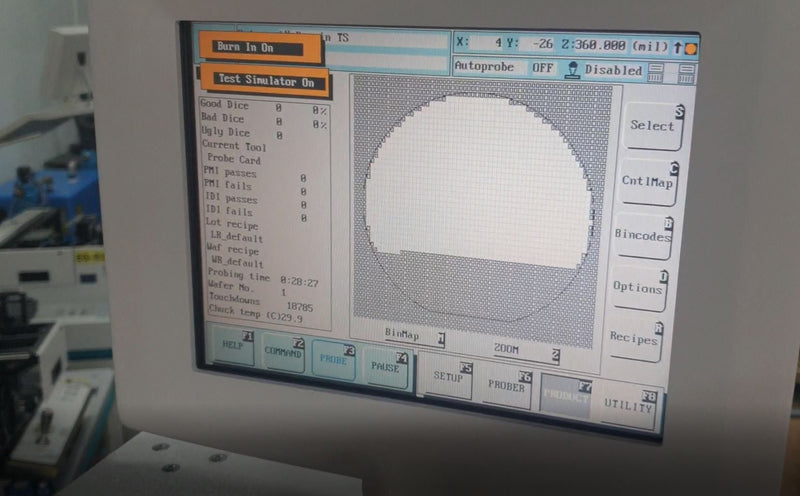Click the Lot recipe label

point(232,224)
